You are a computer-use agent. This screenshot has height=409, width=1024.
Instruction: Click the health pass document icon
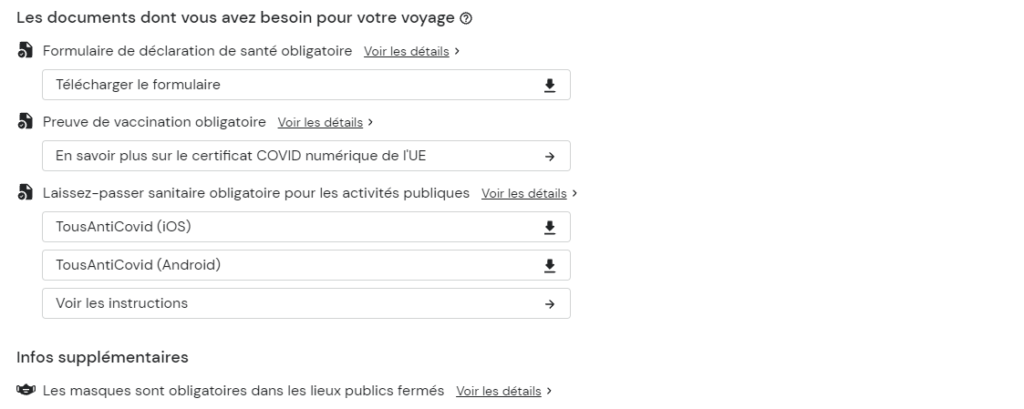coord(24,193)
